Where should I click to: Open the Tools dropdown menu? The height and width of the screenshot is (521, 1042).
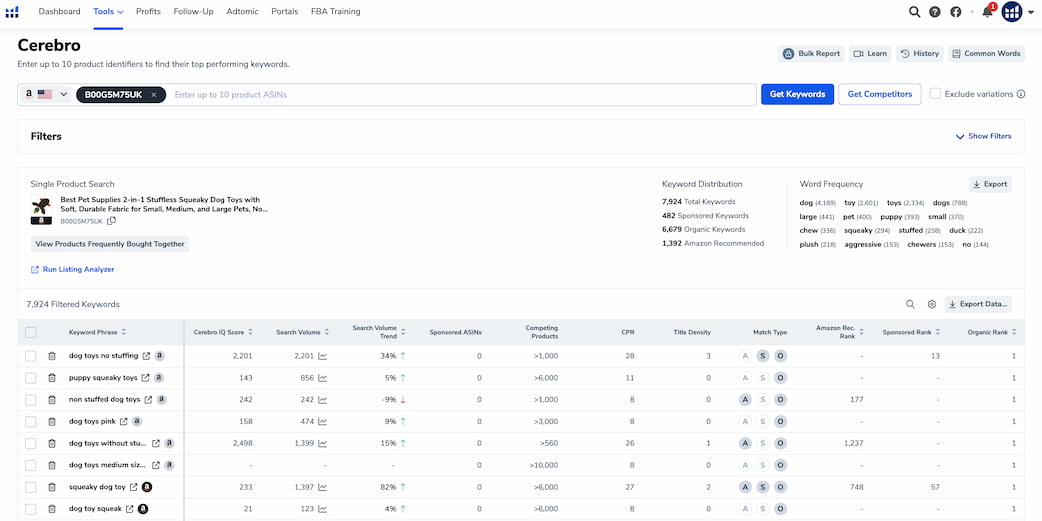(108, 11)
